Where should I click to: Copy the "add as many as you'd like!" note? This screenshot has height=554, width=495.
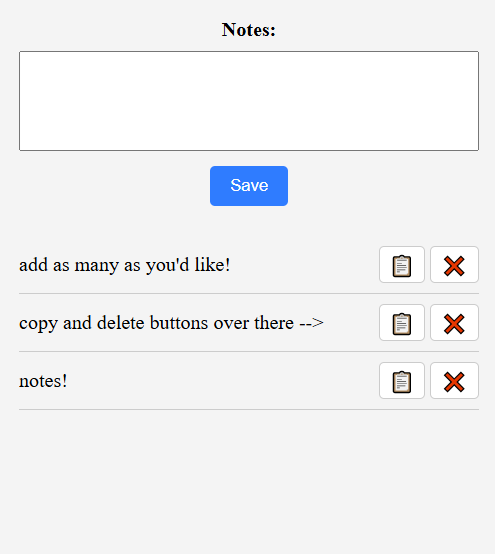pyautogui.click(x=402, y=265)
